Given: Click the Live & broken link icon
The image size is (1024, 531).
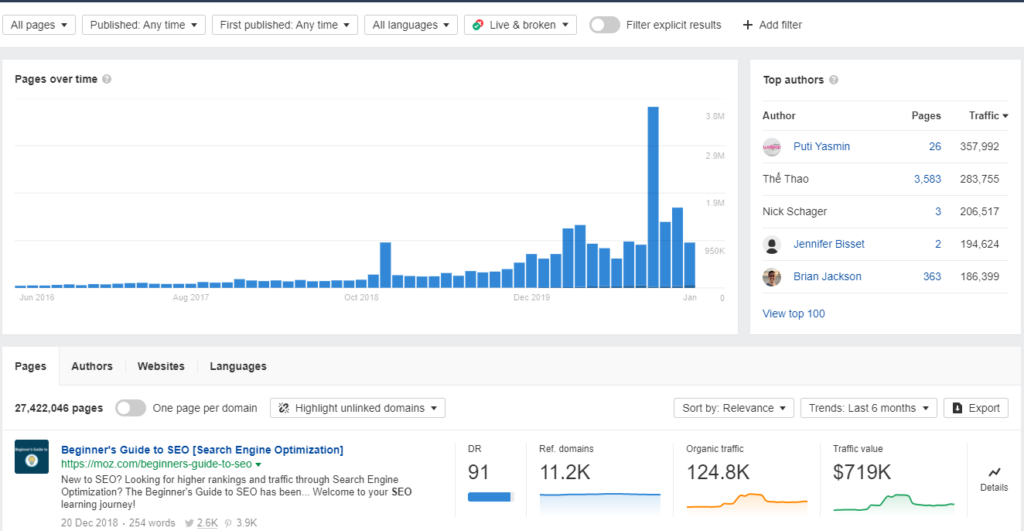Looking at the screenshot, I should point(478,25).
